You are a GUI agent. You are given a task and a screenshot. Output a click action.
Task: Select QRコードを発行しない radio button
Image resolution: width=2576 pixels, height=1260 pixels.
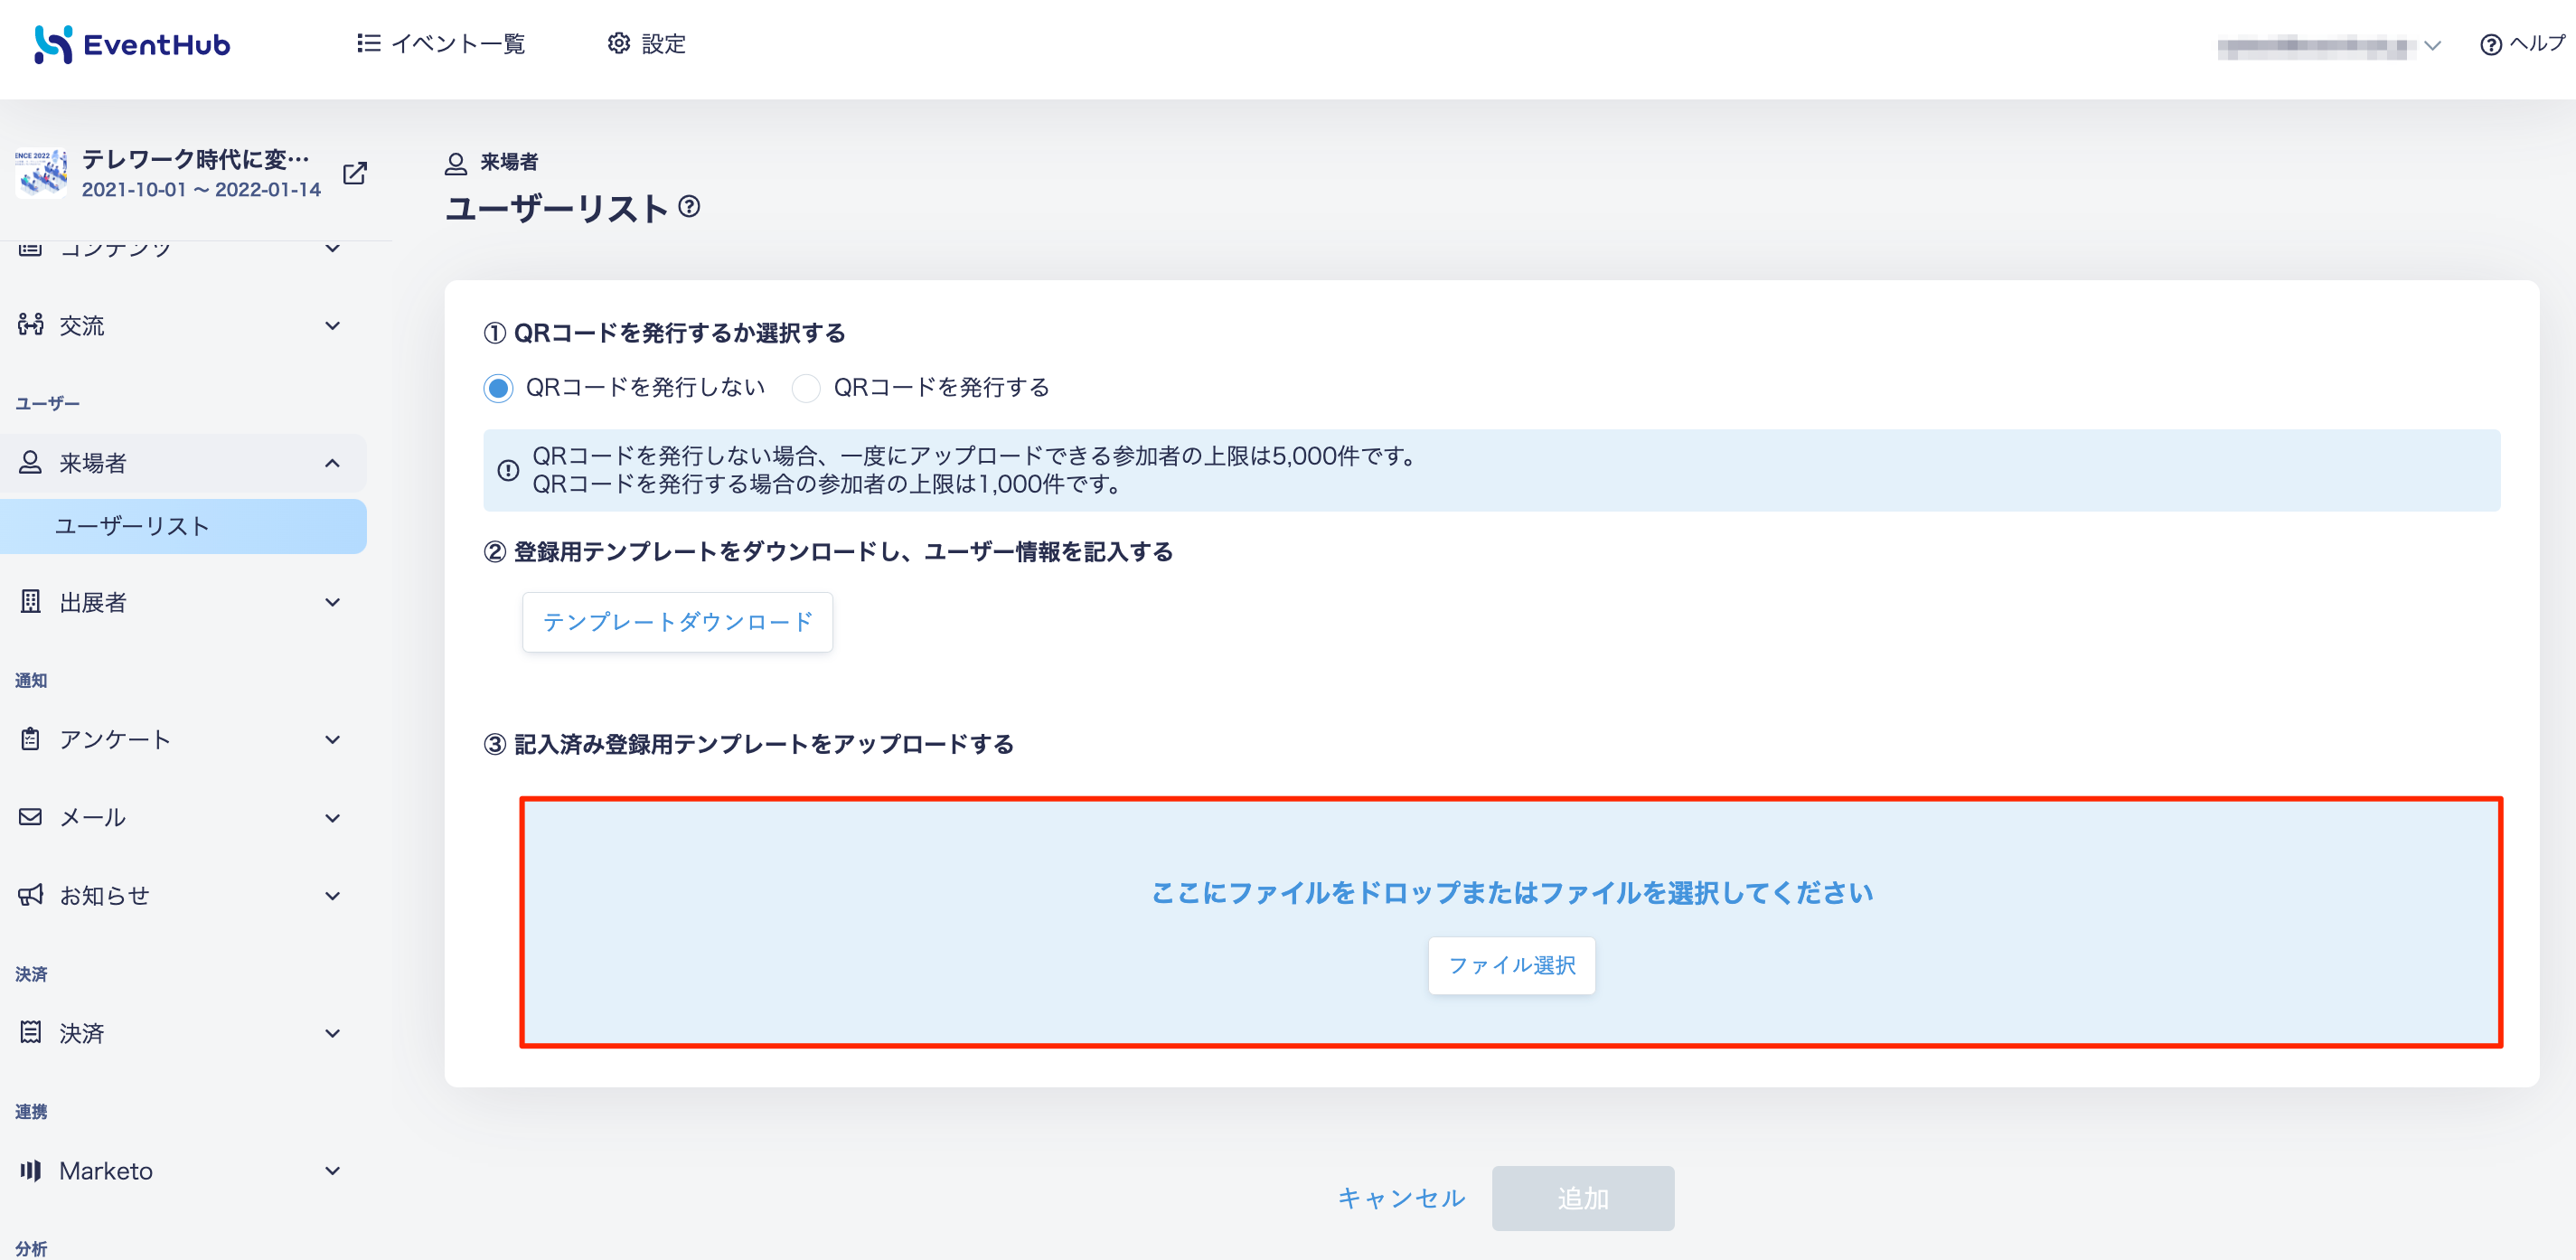(498, 388)
